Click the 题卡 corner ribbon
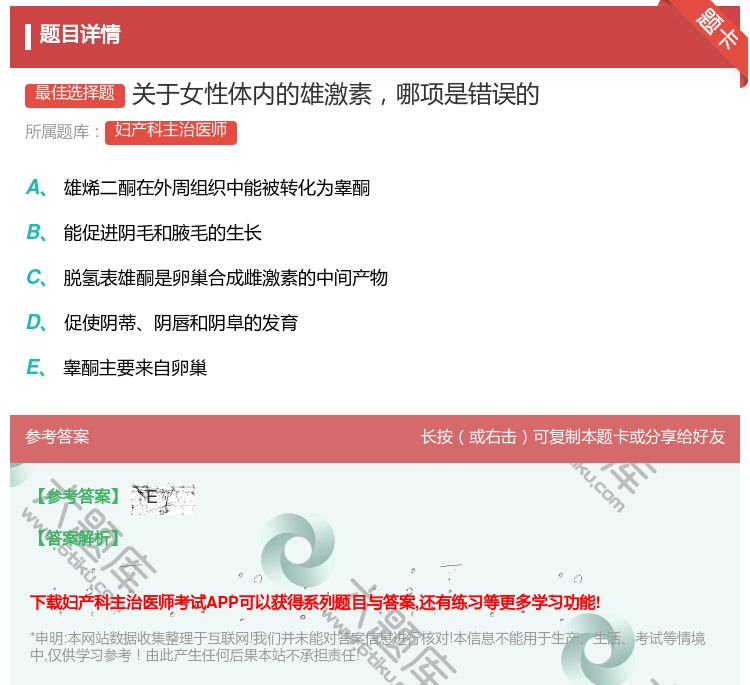Image resolution: width=750 pixels, height=685 pixels. tap(717, 29)
